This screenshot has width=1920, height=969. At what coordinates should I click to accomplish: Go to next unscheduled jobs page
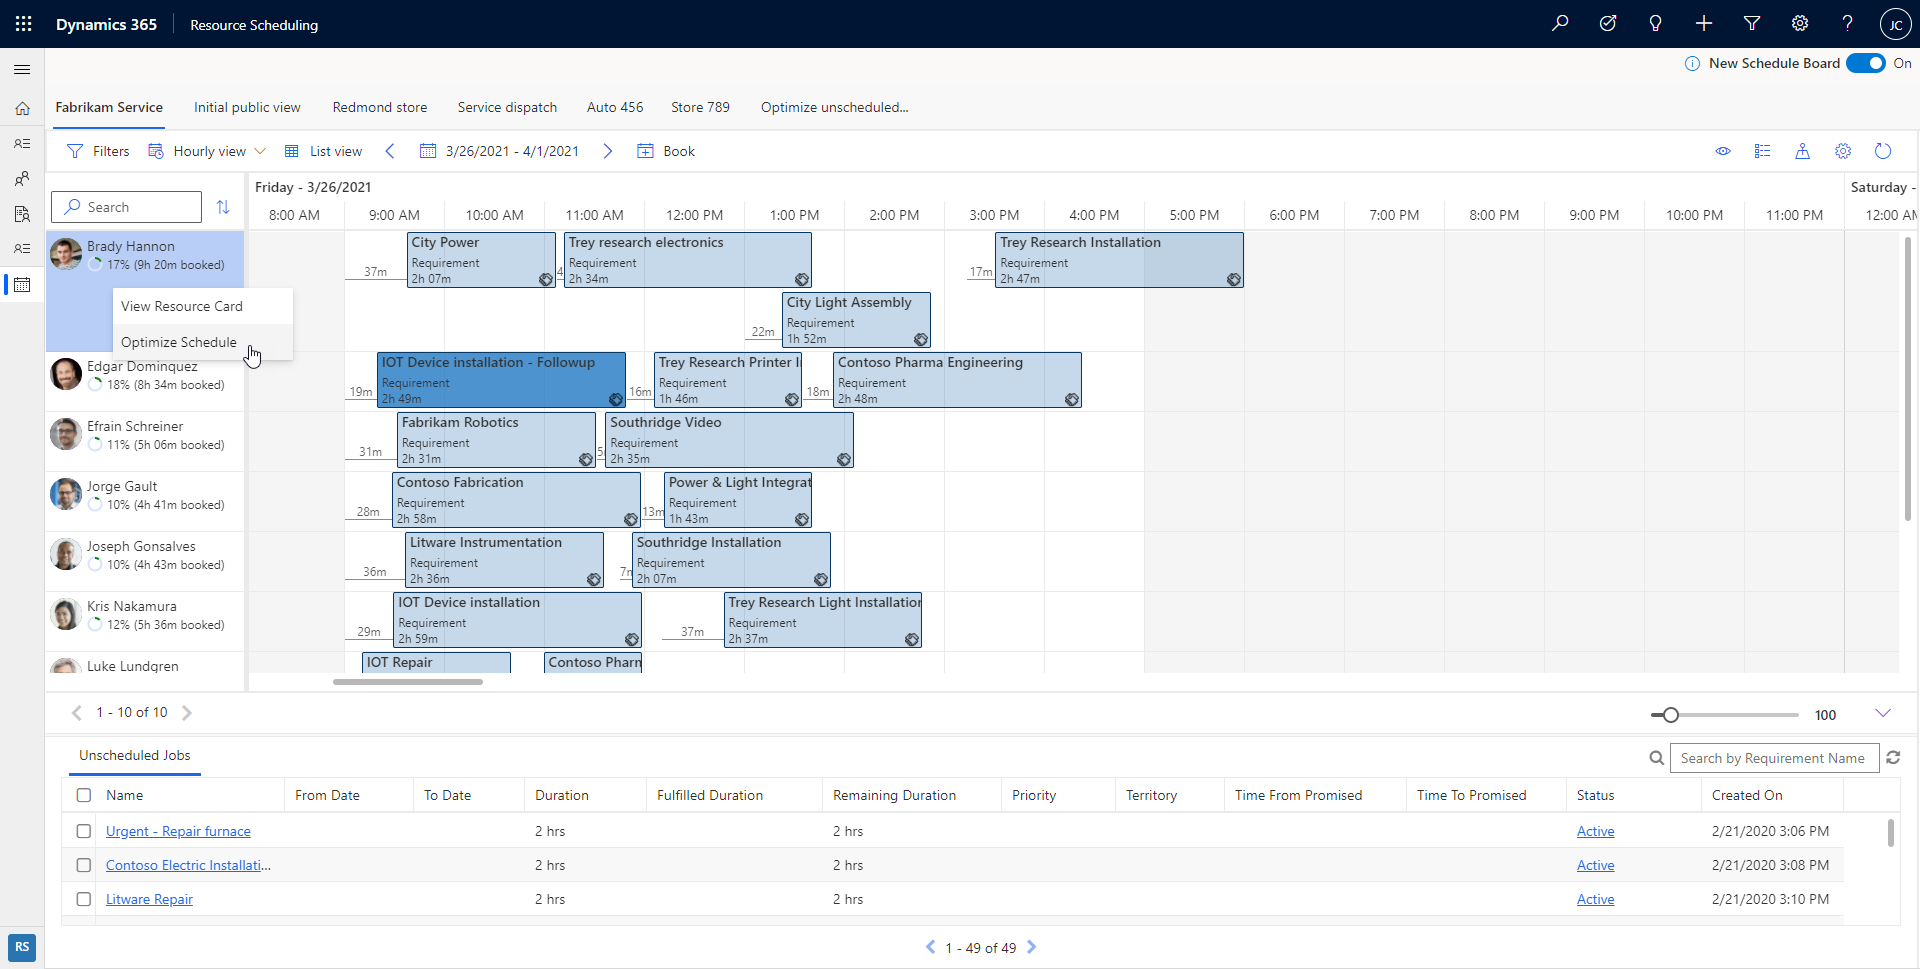click(x=1032, y=947)
